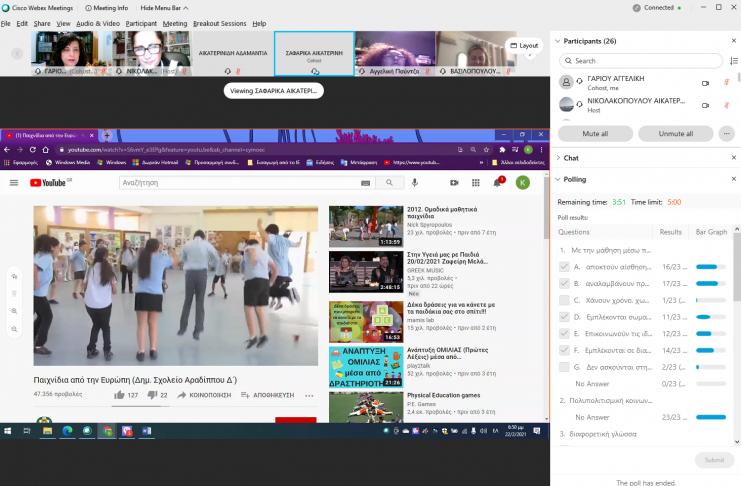741x486 pixels.
Task: Collapse the Polling panel header
Action: click(557, 179)
